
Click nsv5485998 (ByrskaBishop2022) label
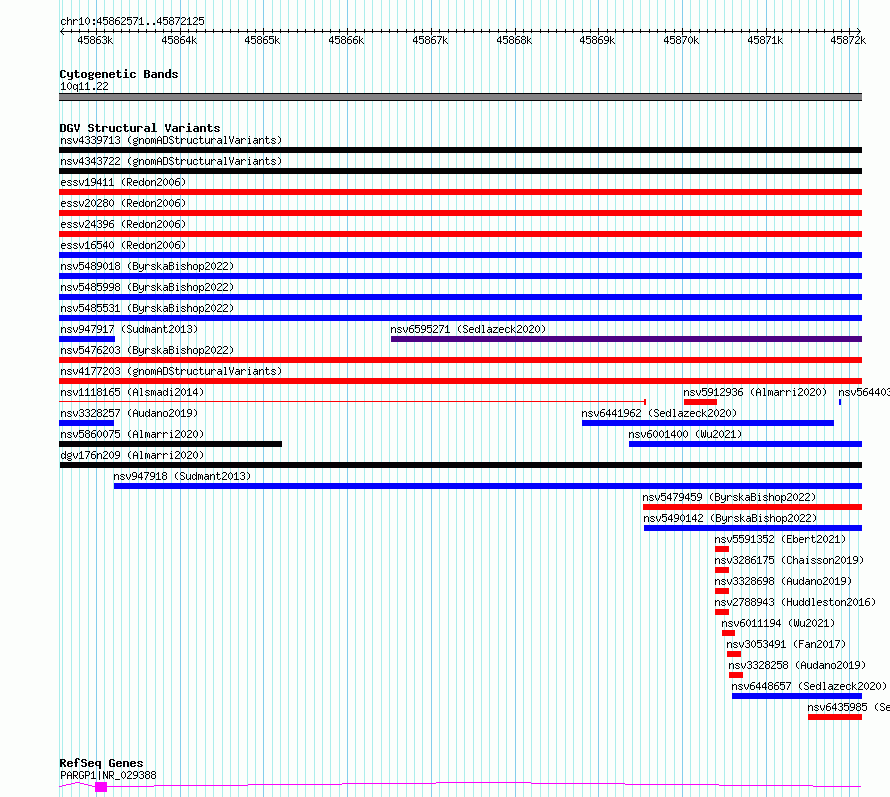click(x=147, y=287)
